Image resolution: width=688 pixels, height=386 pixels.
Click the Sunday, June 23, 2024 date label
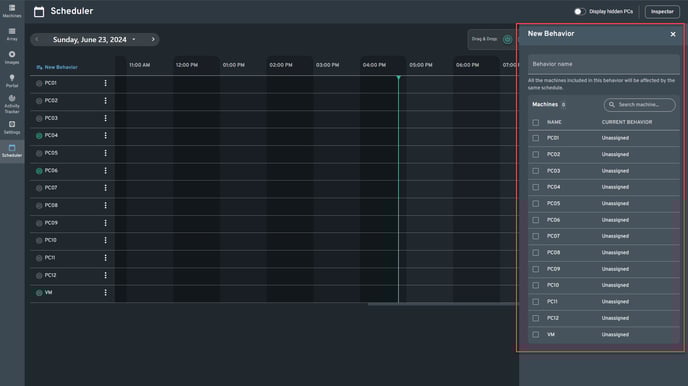[x=90, y=40]
